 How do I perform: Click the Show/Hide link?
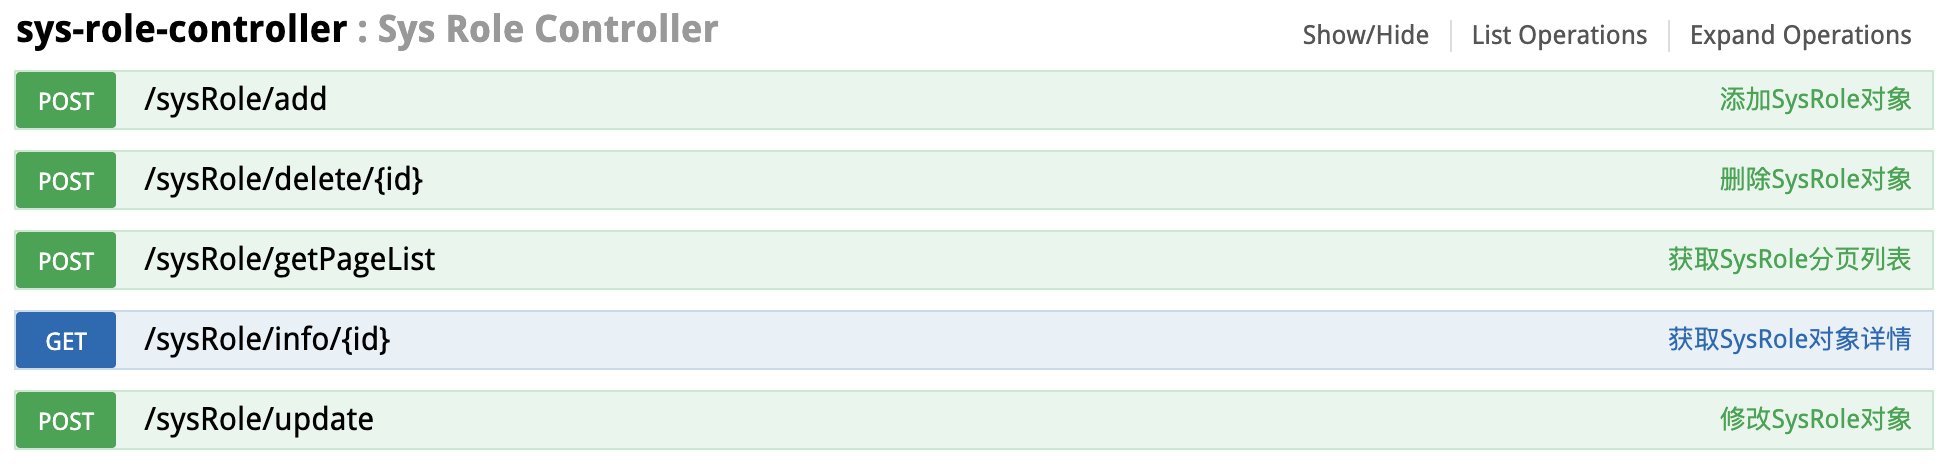pos(1365,35)
